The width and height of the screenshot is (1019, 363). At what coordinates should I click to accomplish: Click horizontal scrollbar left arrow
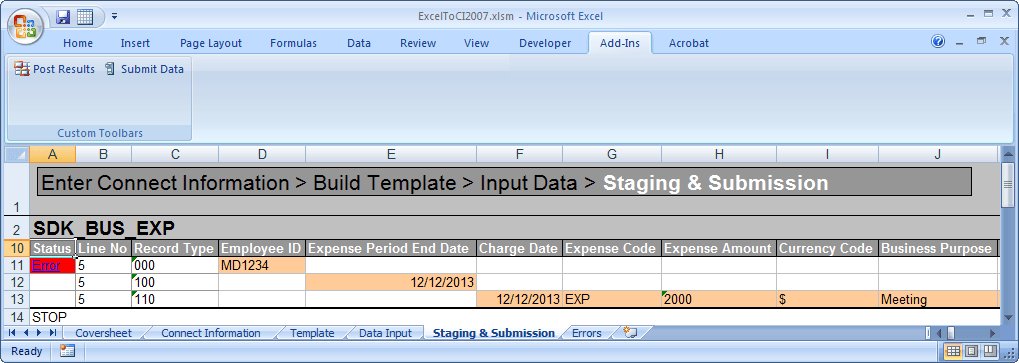click(x=938, y=332)
